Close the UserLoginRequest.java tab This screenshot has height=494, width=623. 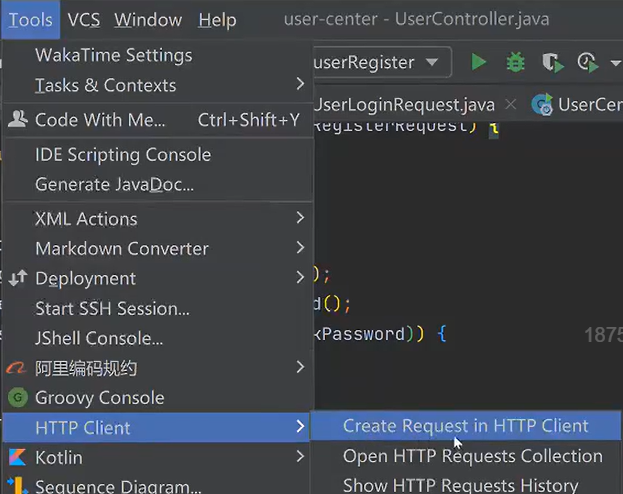(x=513, y=104)
